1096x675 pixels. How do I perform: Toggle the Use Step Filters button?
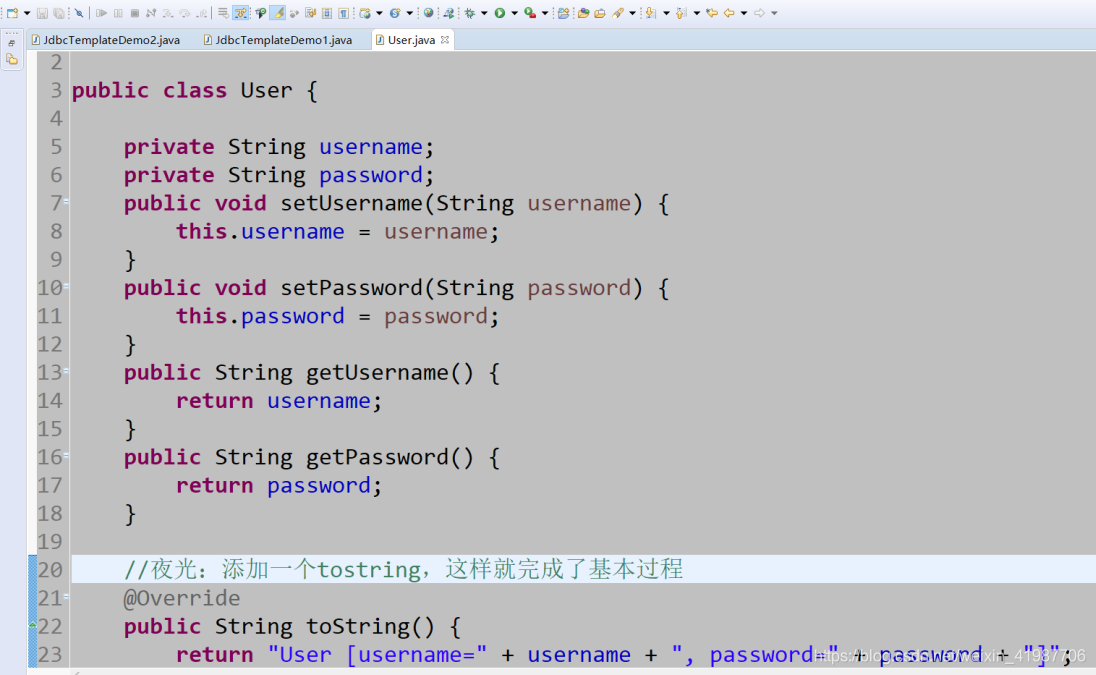tap(240, 13)
